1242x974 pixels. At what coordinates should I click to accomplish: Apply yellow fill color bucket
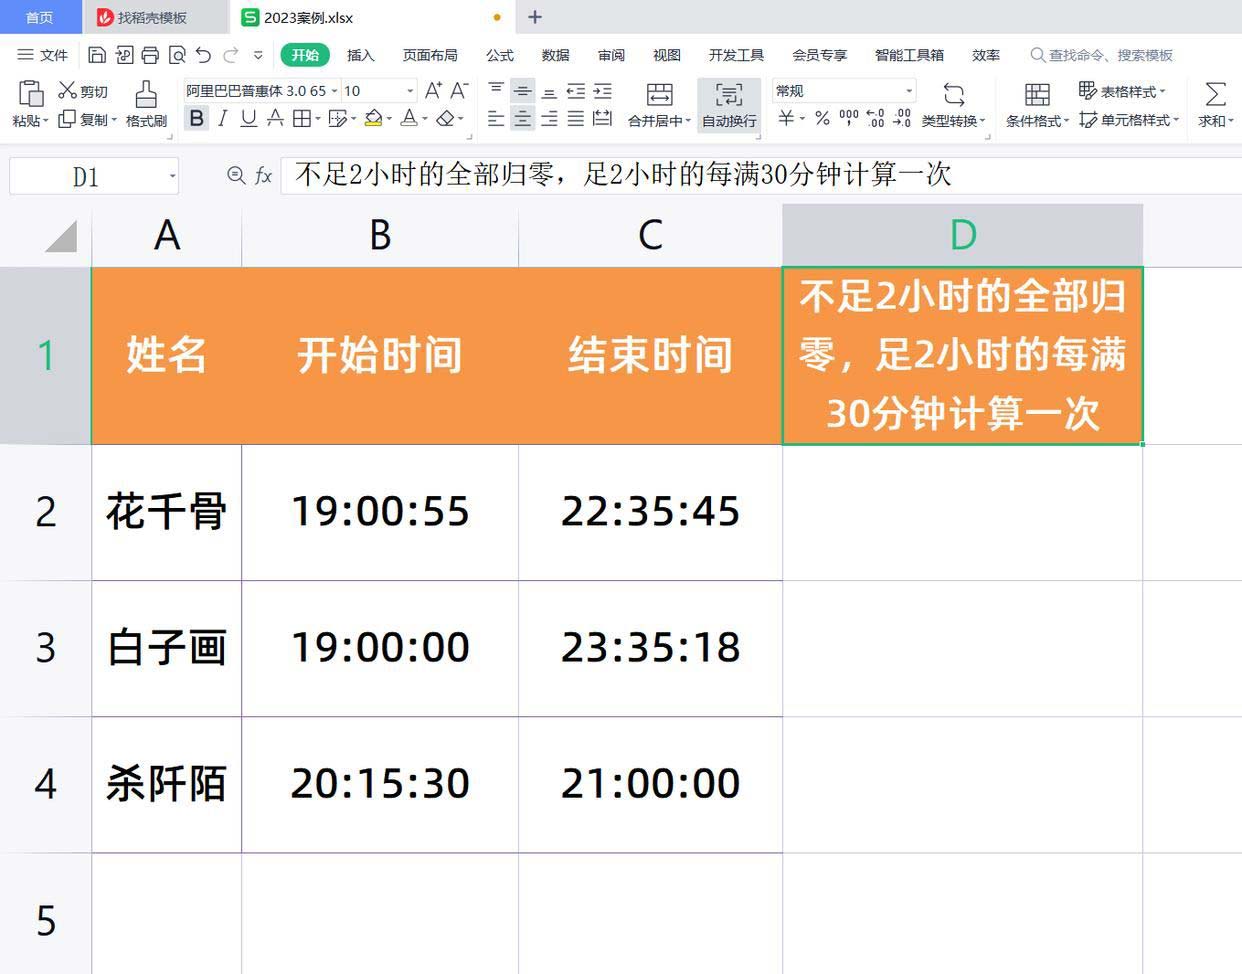point(373,119)
